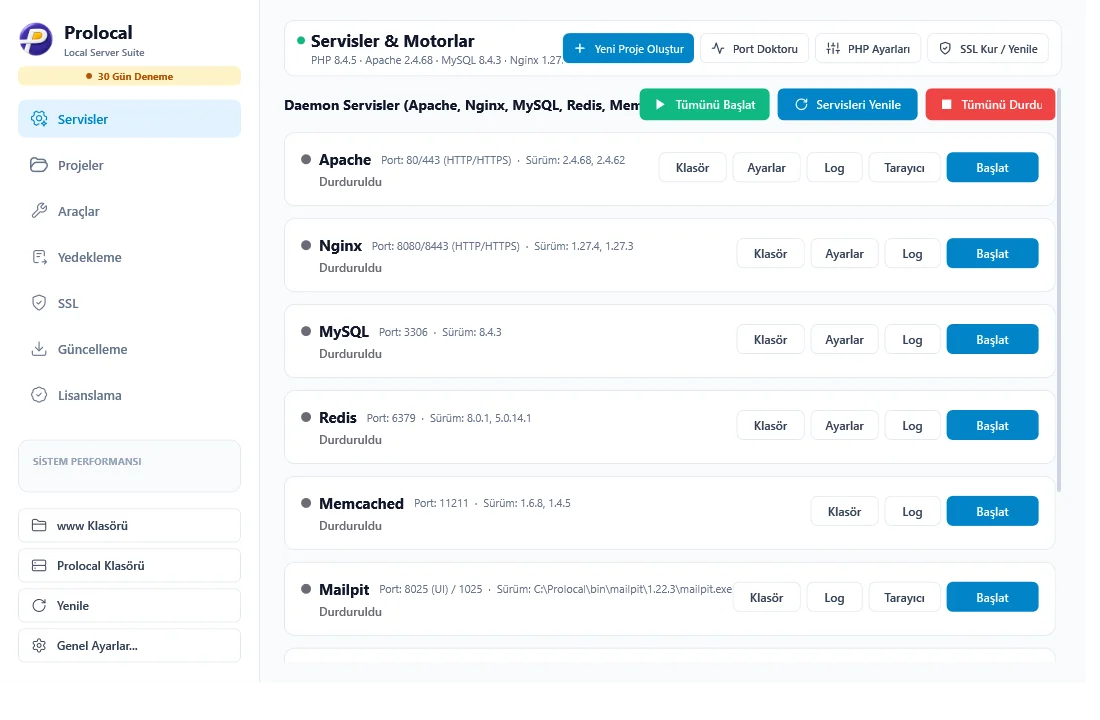Open Redis Klasör
1100x720 pixels.
[770, 425]
